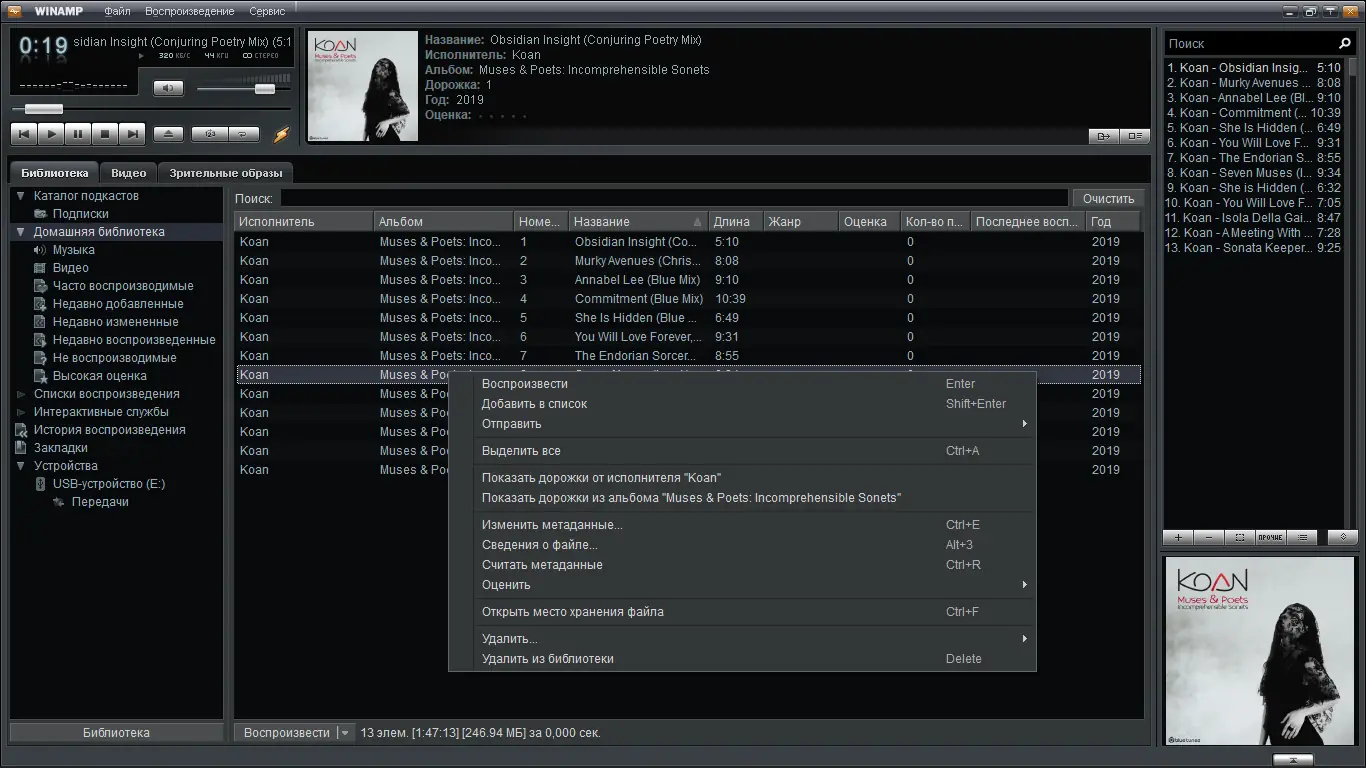1366x768 pixels.
Task: Expand the Интерактивные службы tree node
Action: pos(21,412)
